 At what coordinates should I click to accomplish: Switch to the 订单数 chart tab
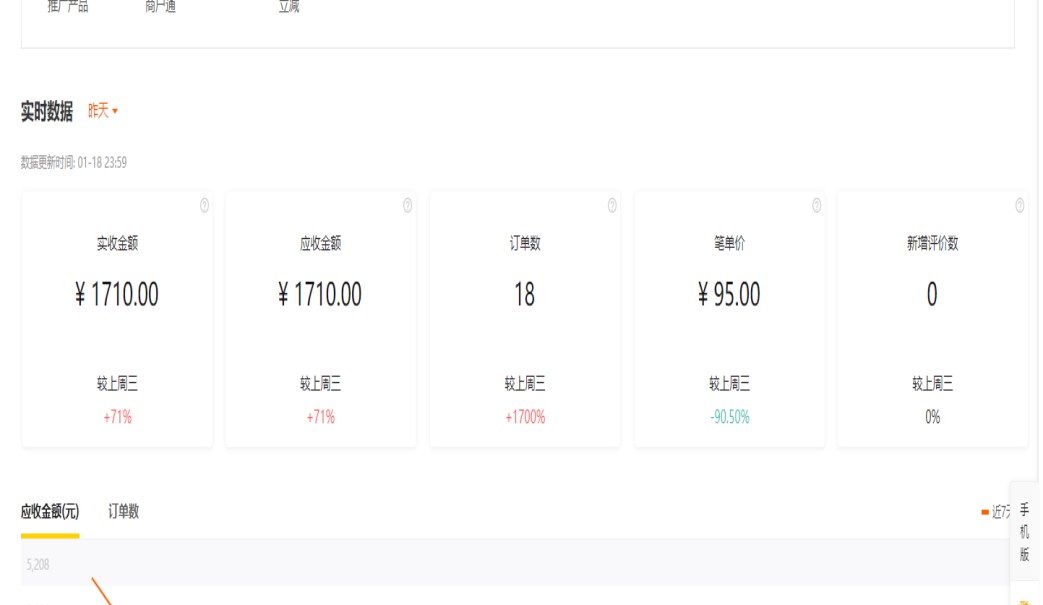tap(124, 512)
